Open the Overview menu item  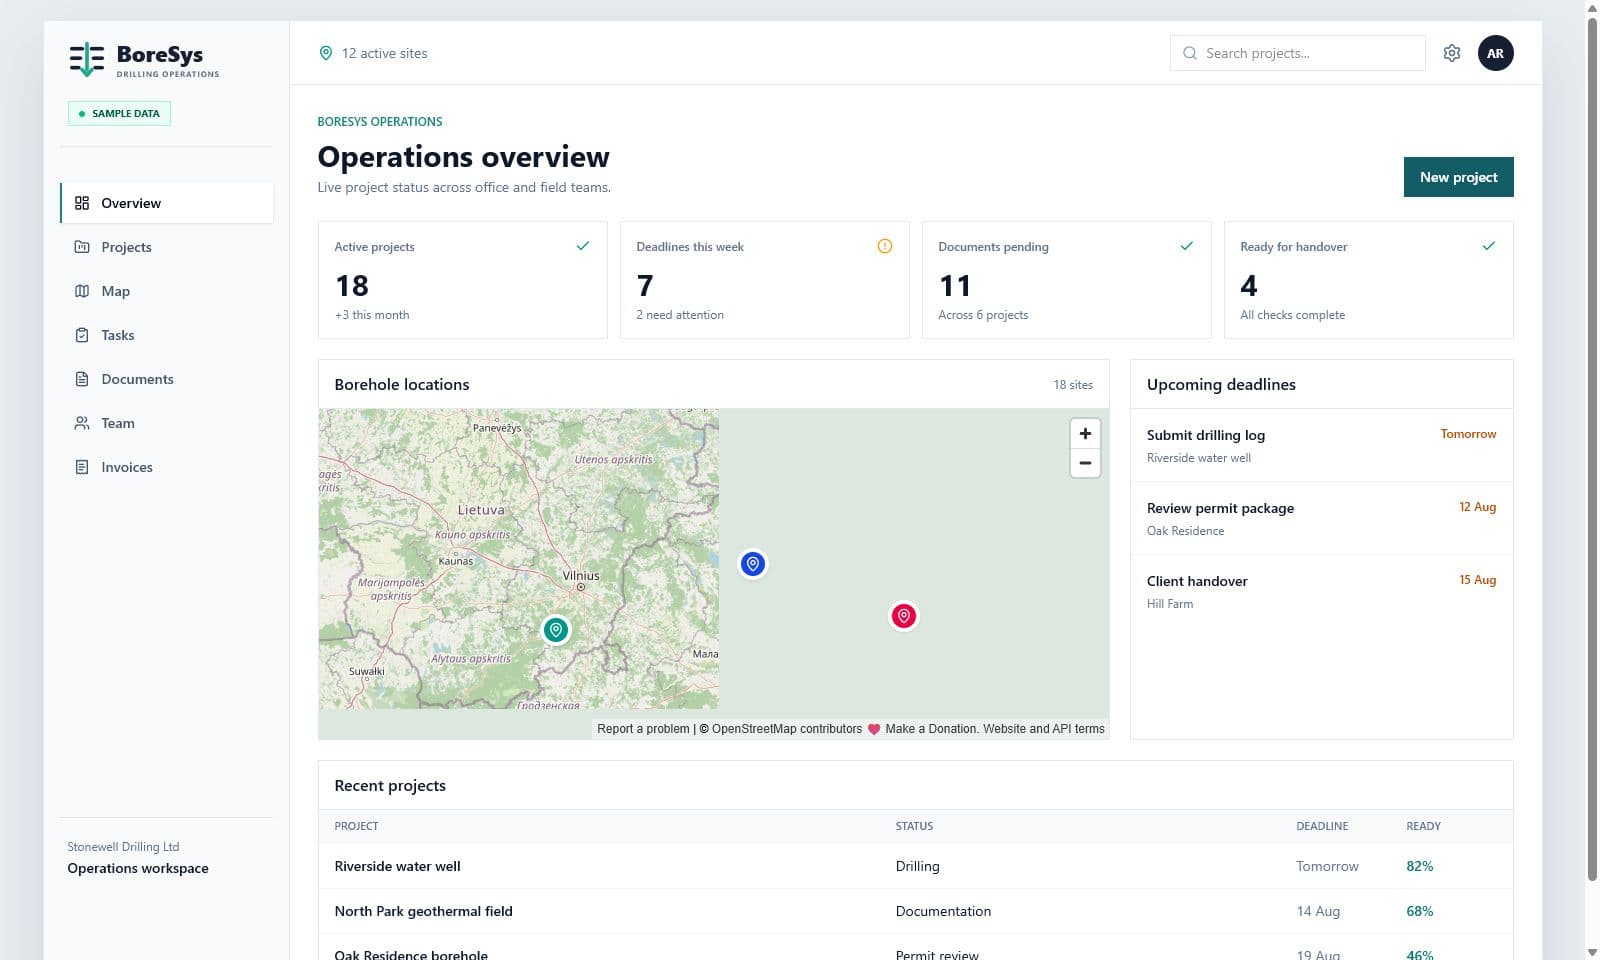point(167,203)
